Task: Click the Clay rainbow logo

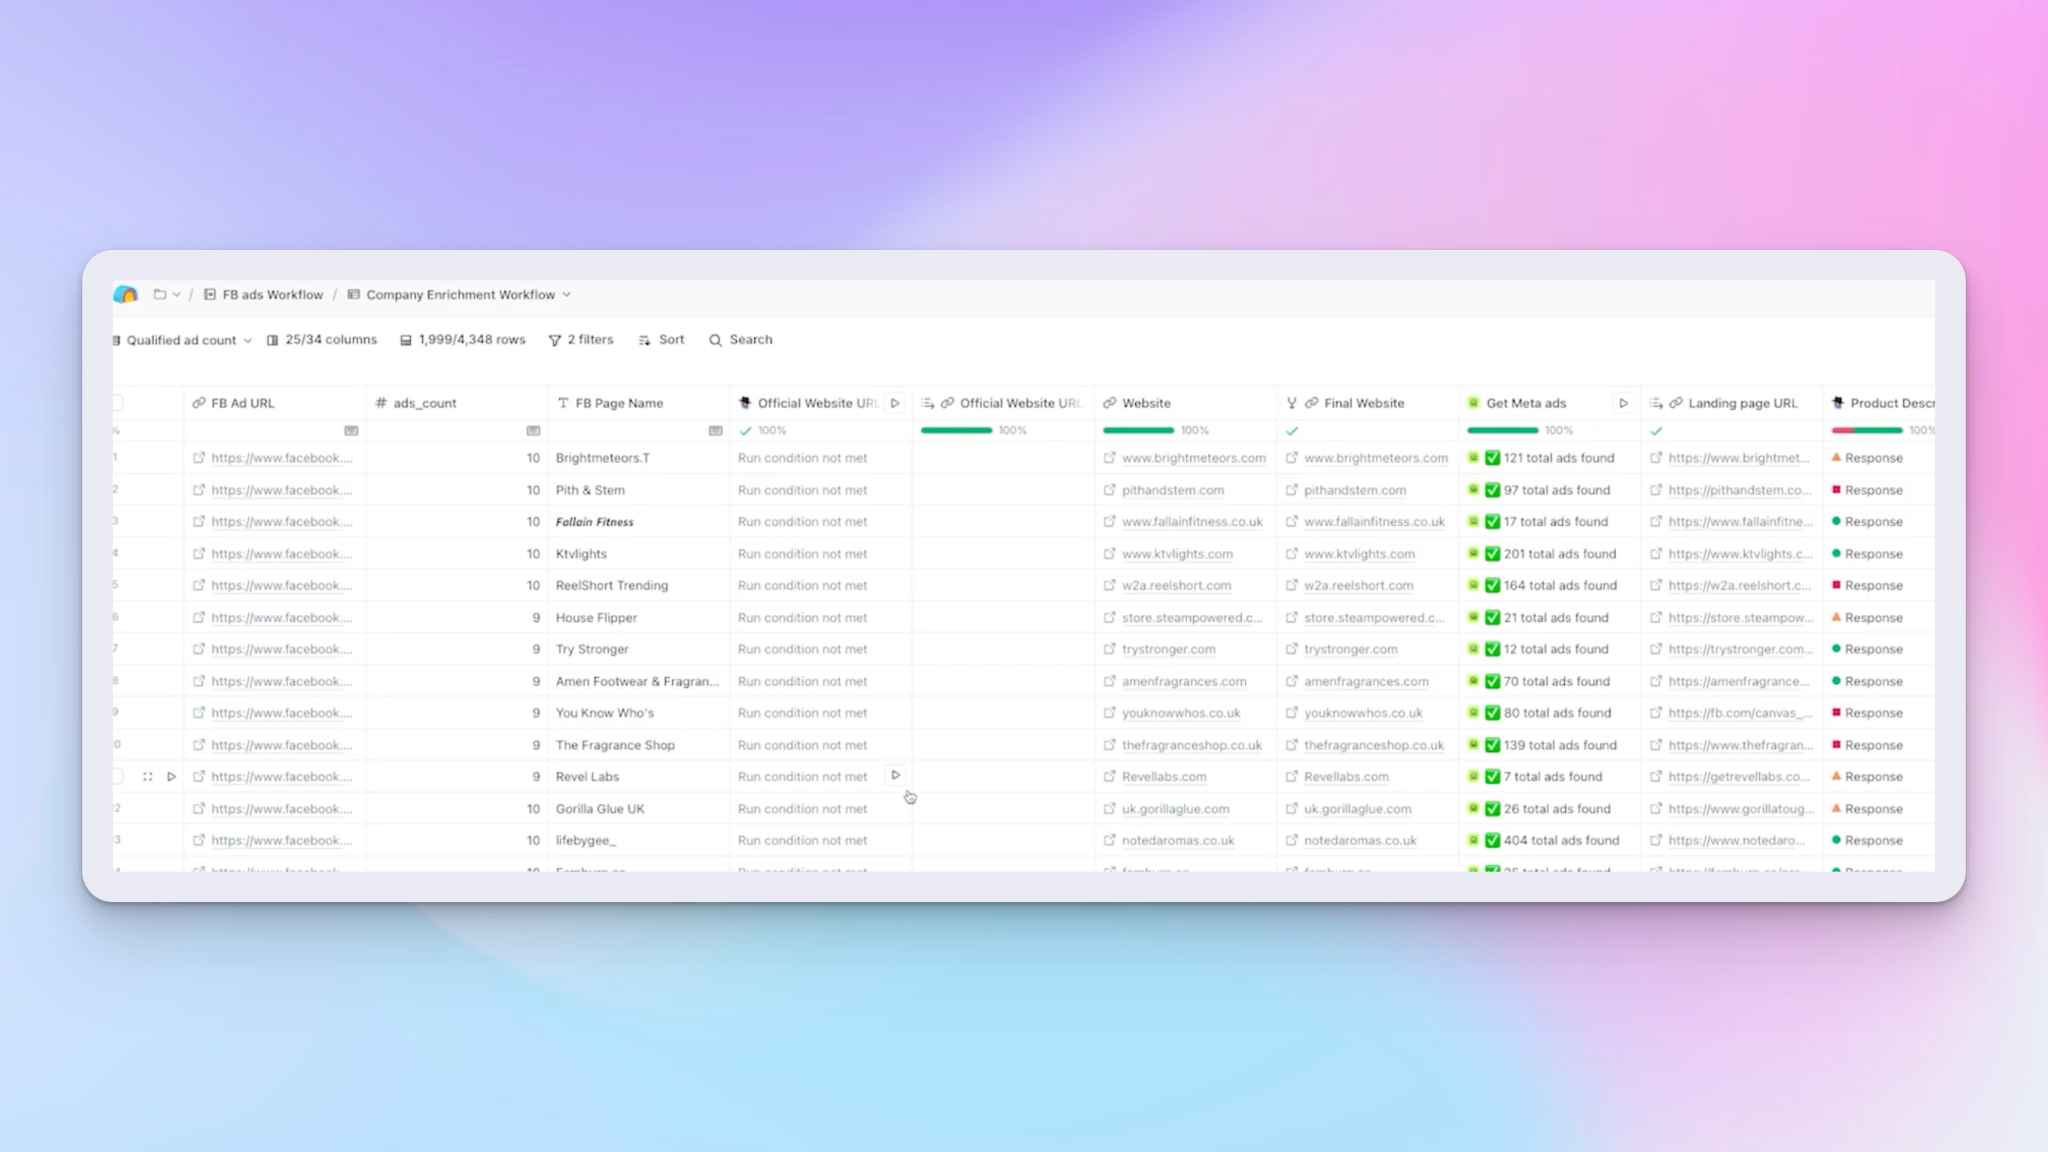Action: tap(125, 294)
